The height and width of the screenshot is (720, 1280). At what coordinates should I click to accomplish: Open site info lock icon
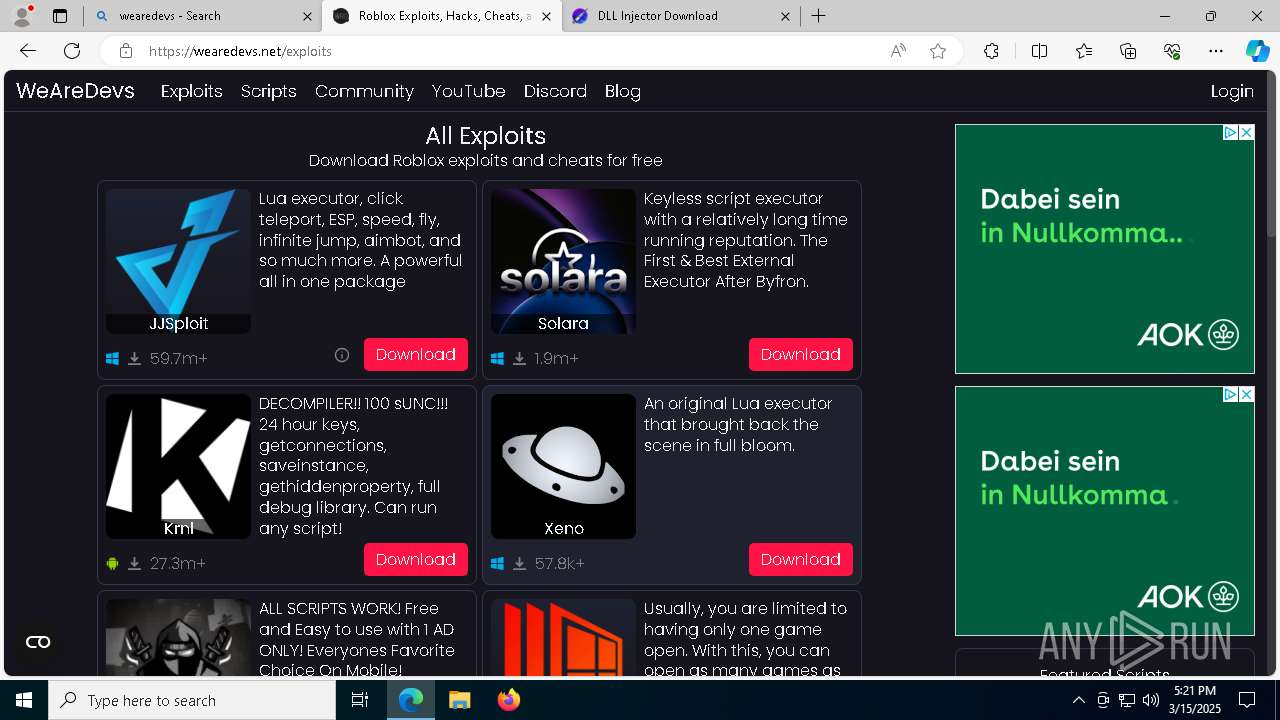pos(125,51)
